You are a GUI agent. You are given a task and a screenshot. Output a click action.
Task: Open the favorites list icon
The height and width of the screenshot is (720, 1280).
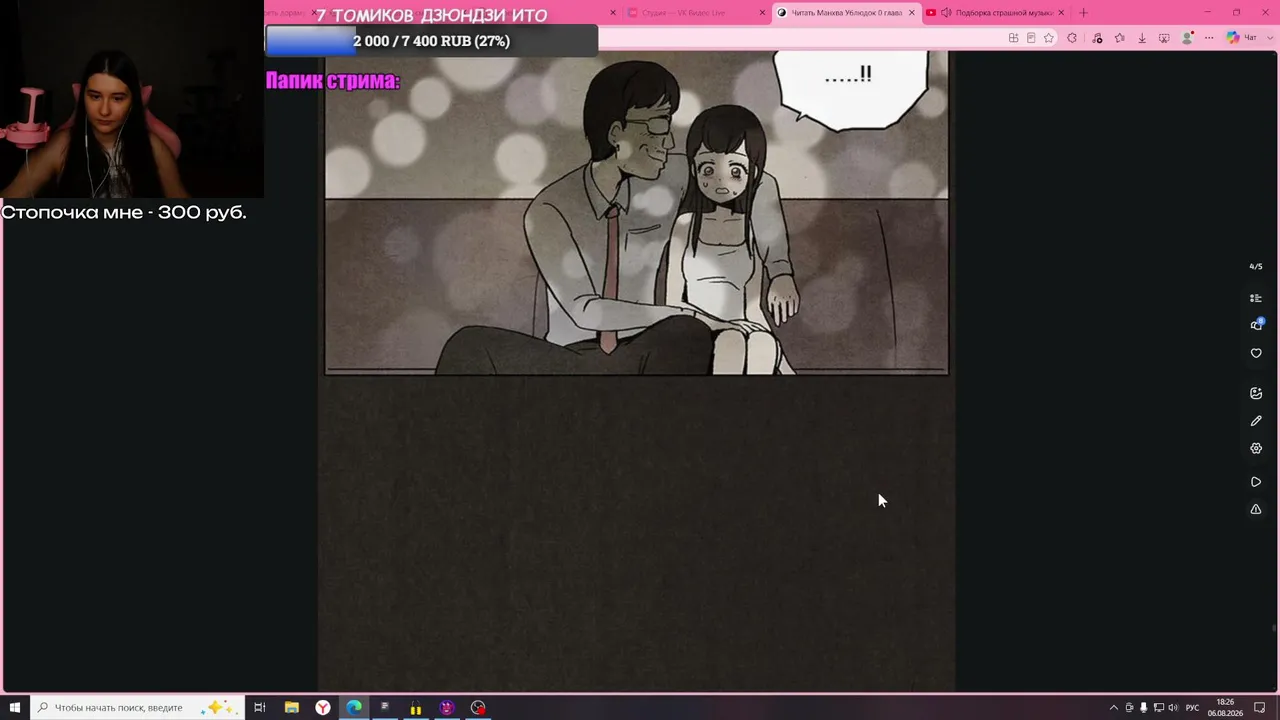(1119, 38)
